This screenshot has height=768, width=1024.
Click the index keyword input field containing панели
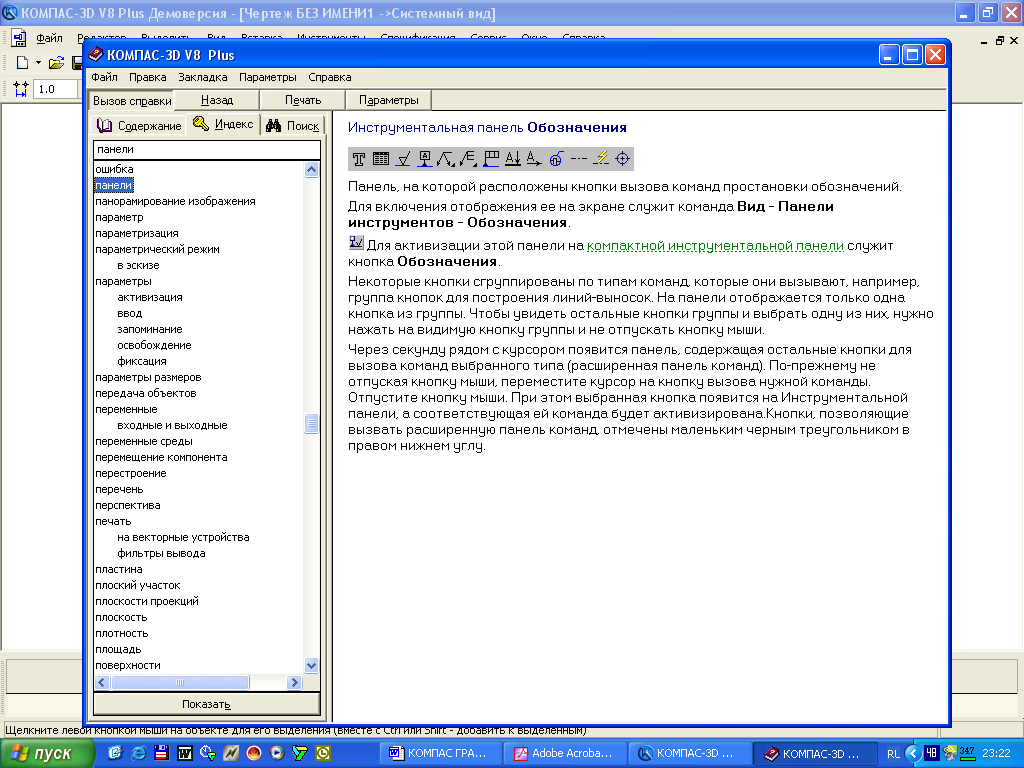tap(207, 150)
